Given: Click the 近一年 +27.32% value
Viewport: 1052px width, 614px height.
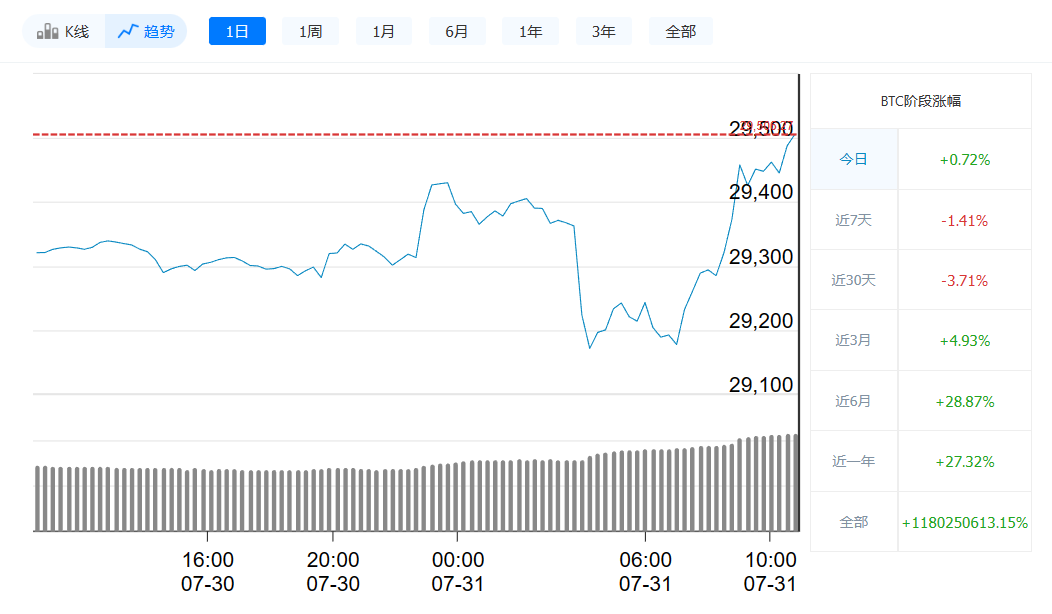Looking at the screenshot, I should [x=965, y=461].
